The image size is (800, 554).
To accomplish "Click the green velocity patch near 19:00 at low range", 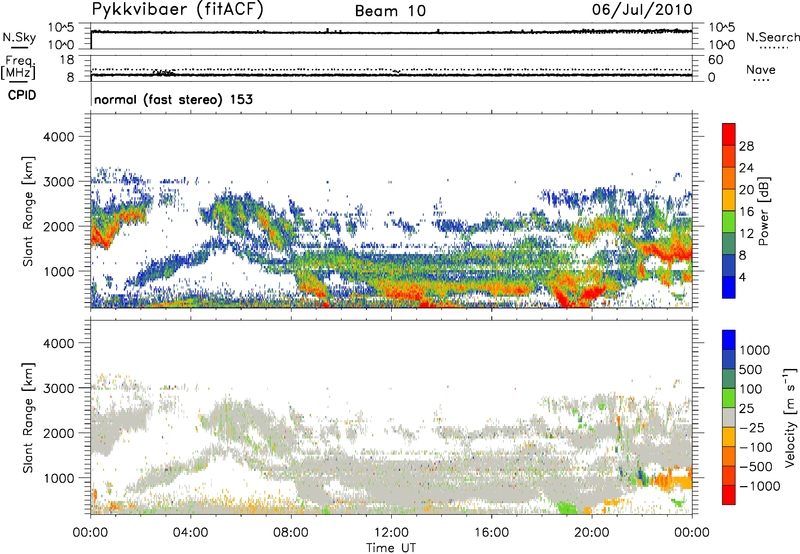I will pyautogui.click(x=567, y=508).
